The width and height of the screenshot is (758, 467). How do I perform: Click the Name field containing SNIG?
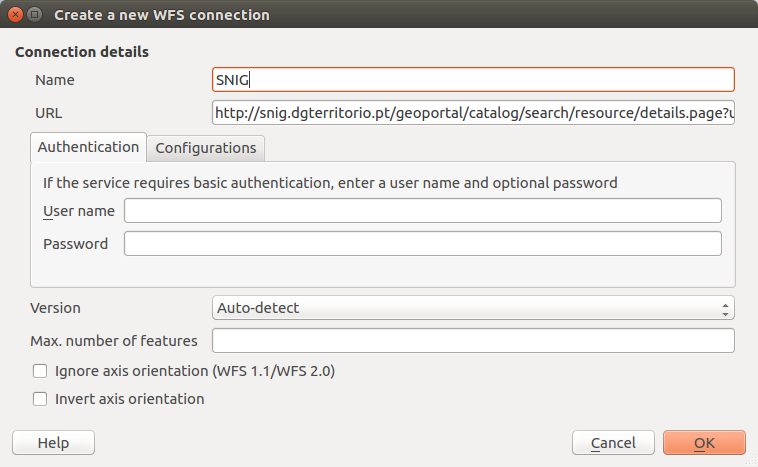pyautogui.click(x=473, y=80)
